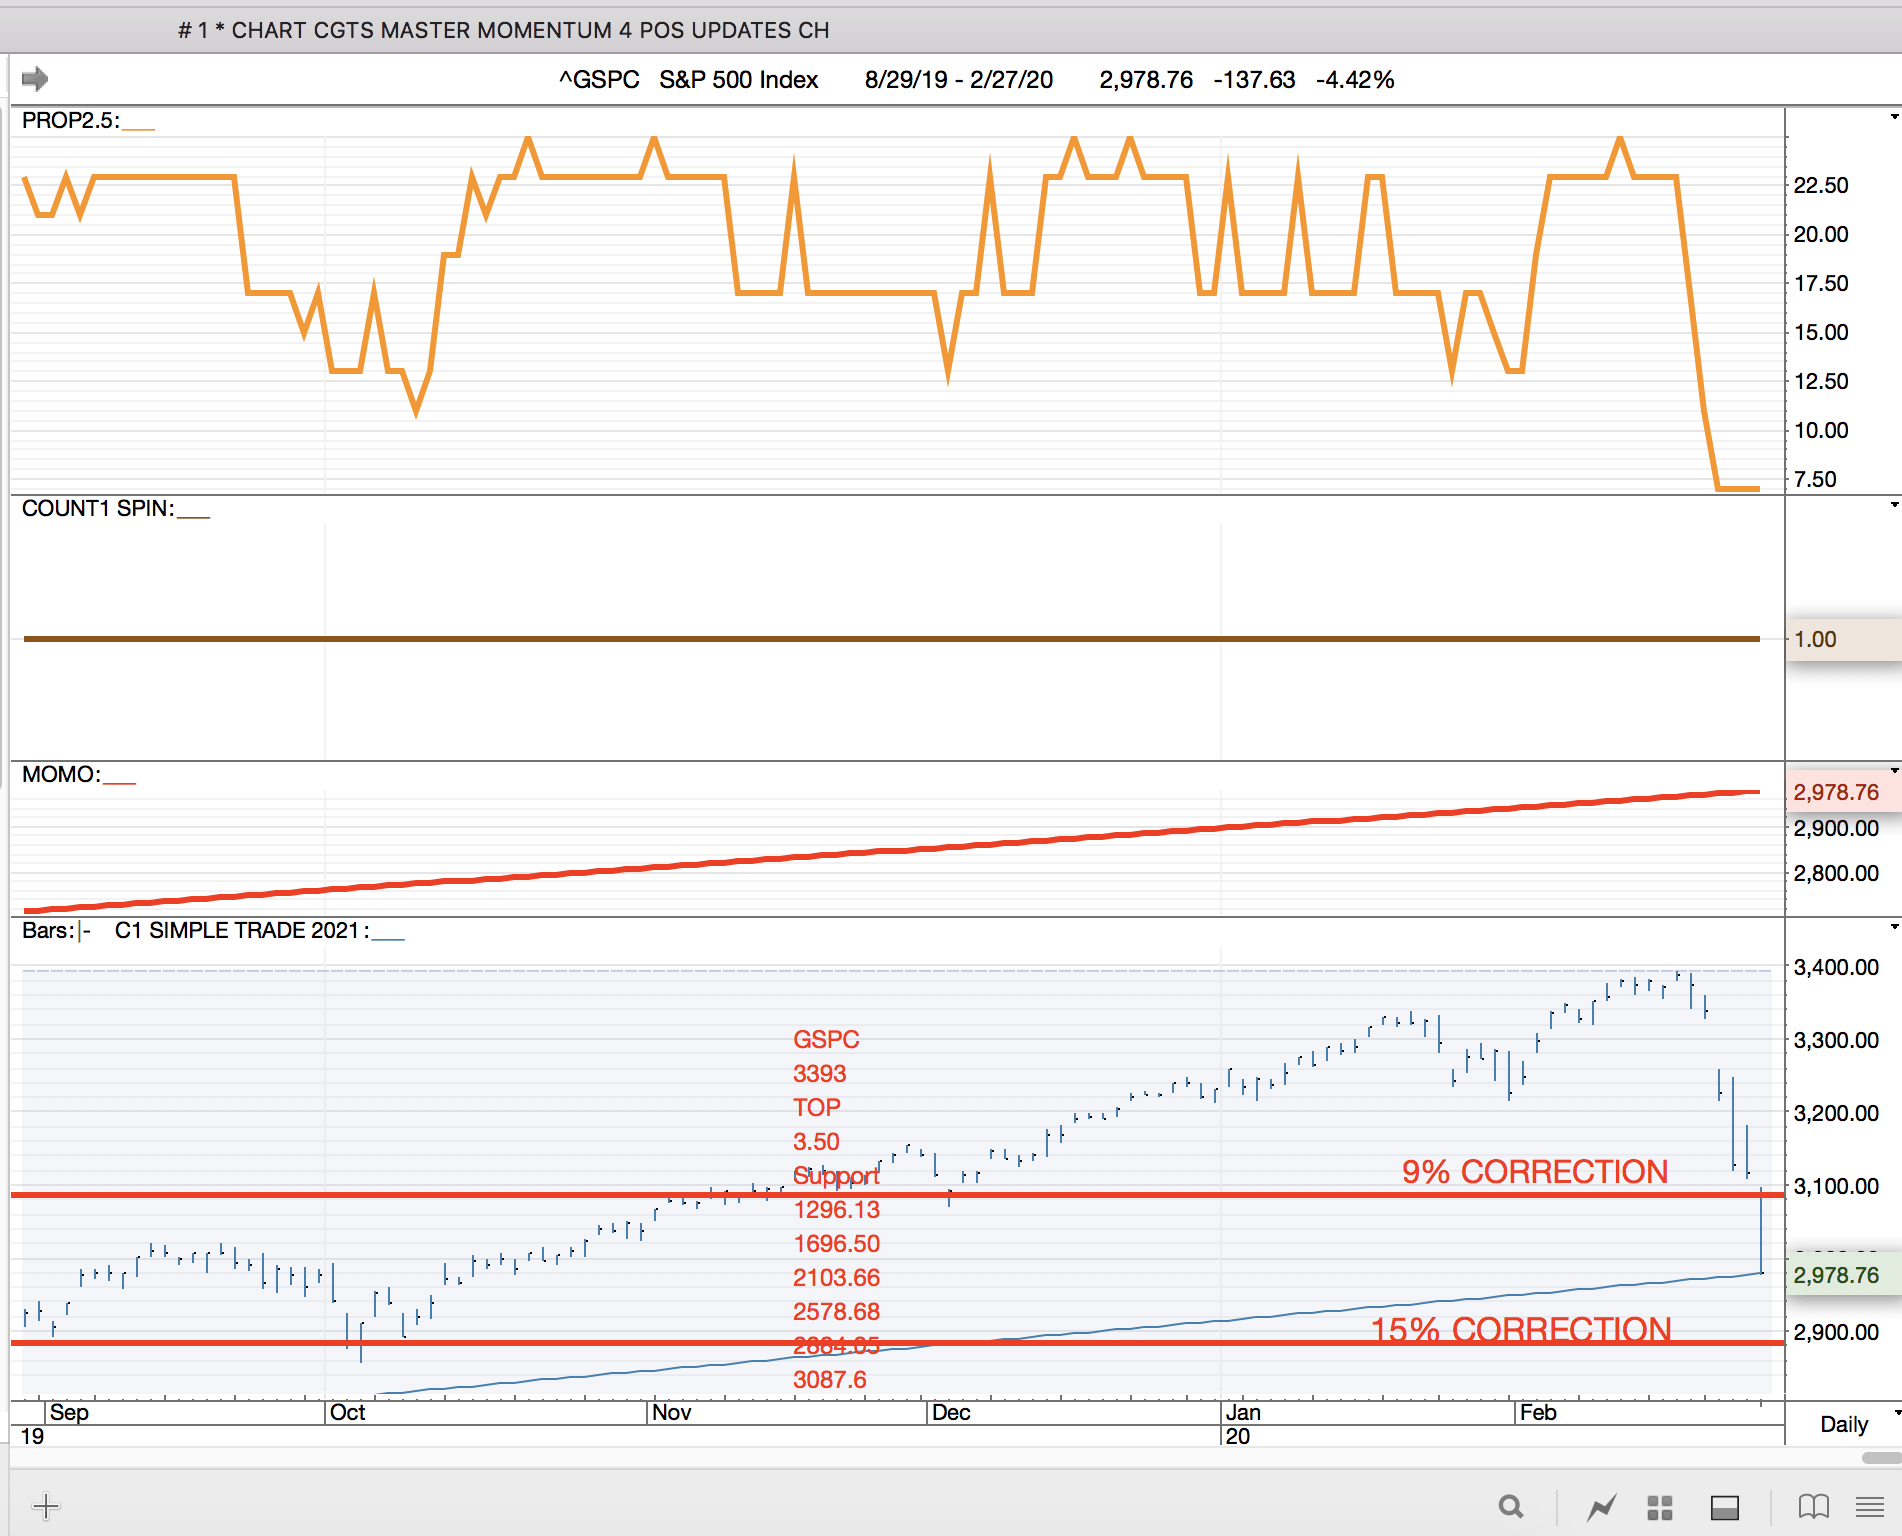Click the Bars plot style label
This screenshot has height=1536, width=1902.
coord(47,930)
